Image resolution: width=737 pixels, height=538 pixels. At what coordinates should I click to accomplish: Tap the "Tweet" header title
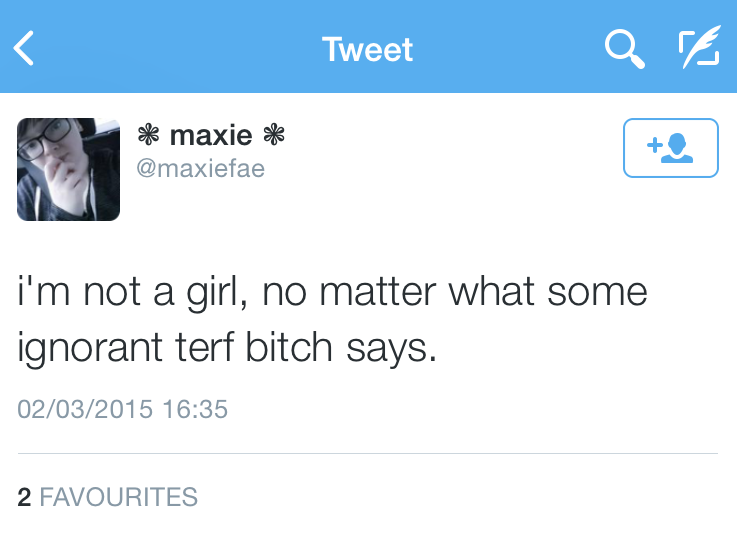(x=368, y=49)
